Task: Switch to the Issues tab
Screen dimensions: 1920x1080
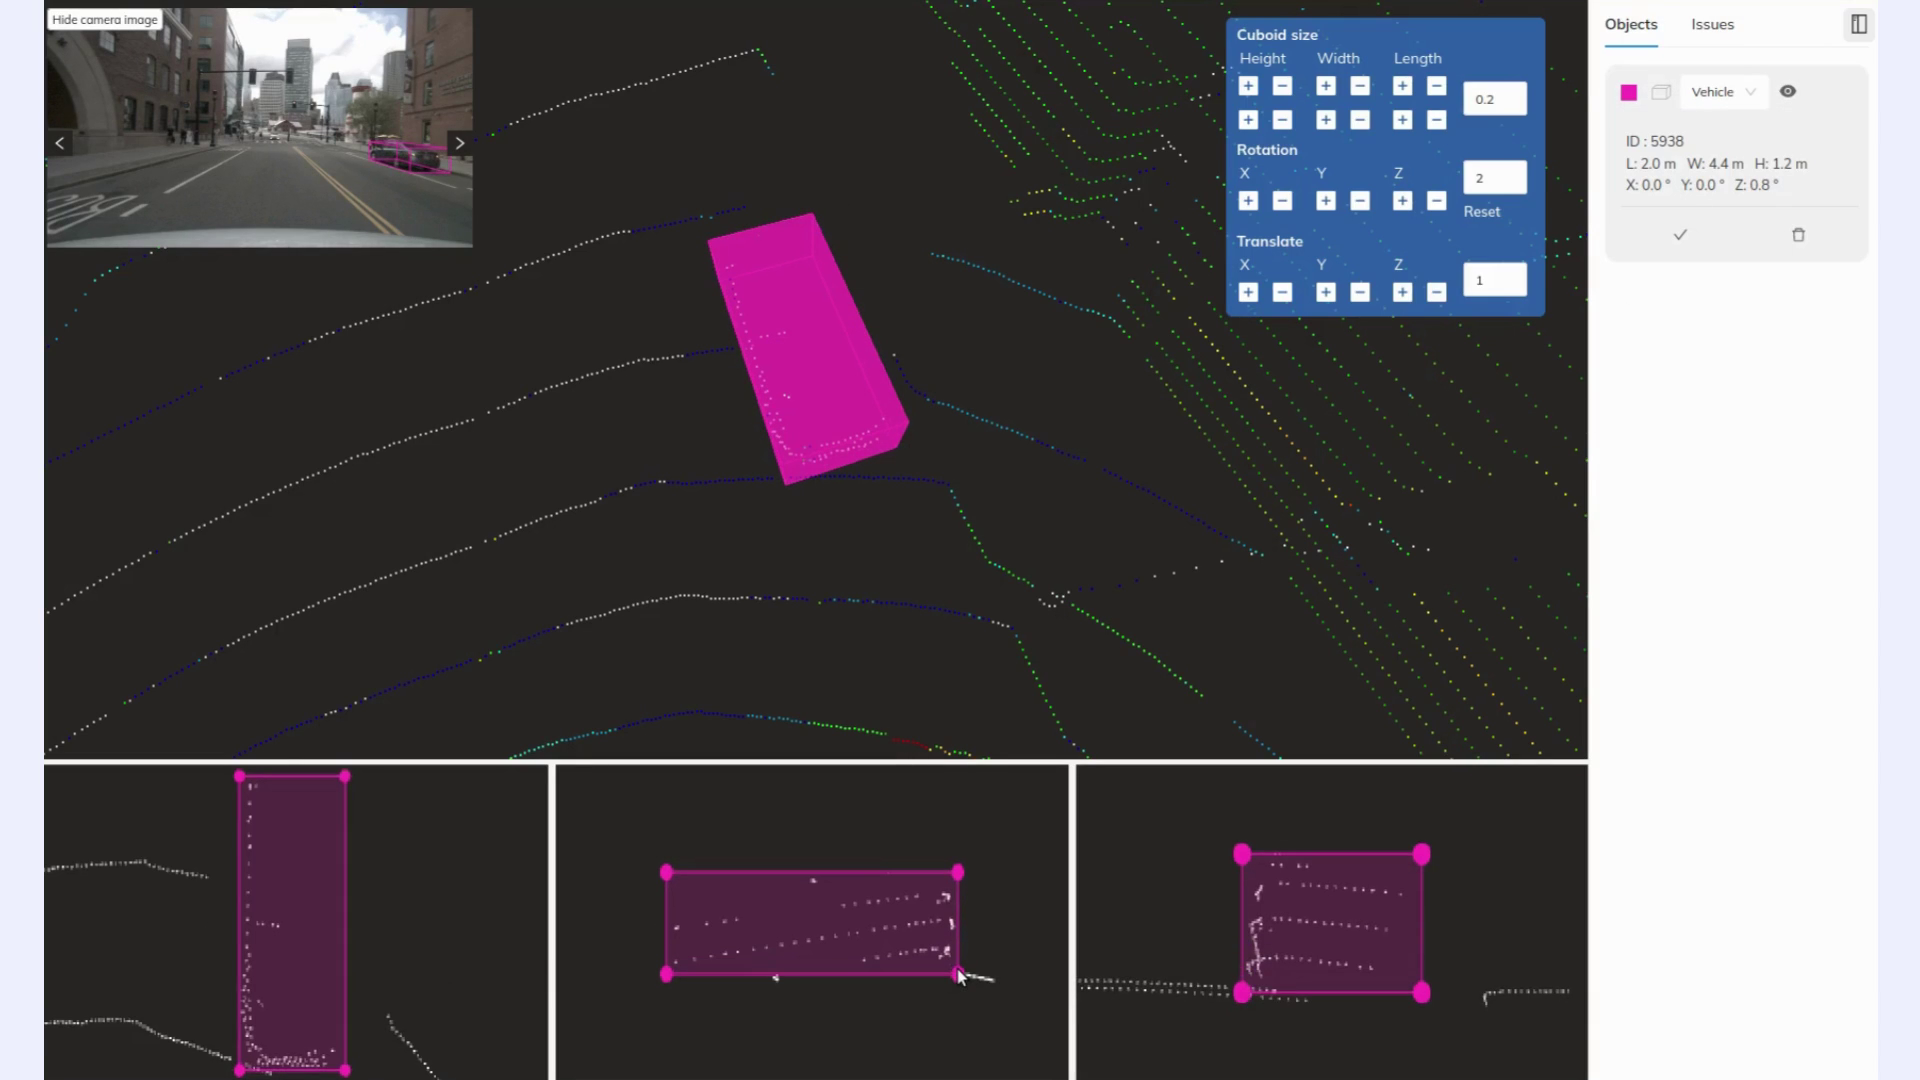Action: click(x=1712, y=24)
